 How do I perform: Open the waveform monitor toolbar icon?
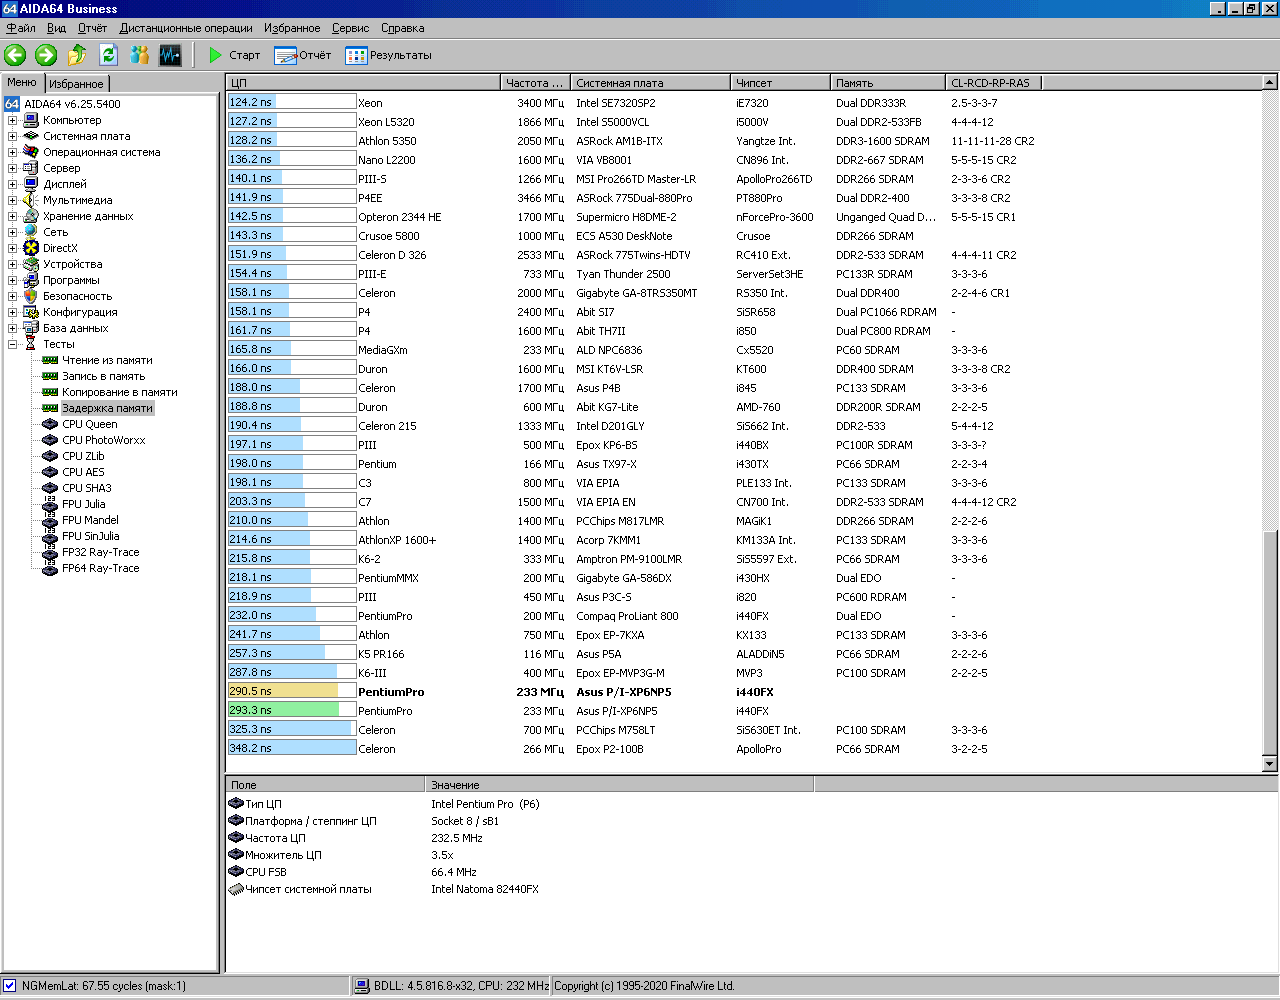point(170,55)
